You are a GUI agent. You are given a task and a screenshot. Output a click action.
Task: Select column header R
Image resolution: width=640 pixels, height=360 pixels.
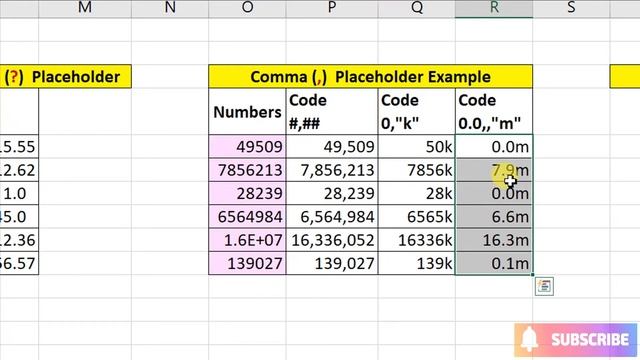(x=494, y=7)
